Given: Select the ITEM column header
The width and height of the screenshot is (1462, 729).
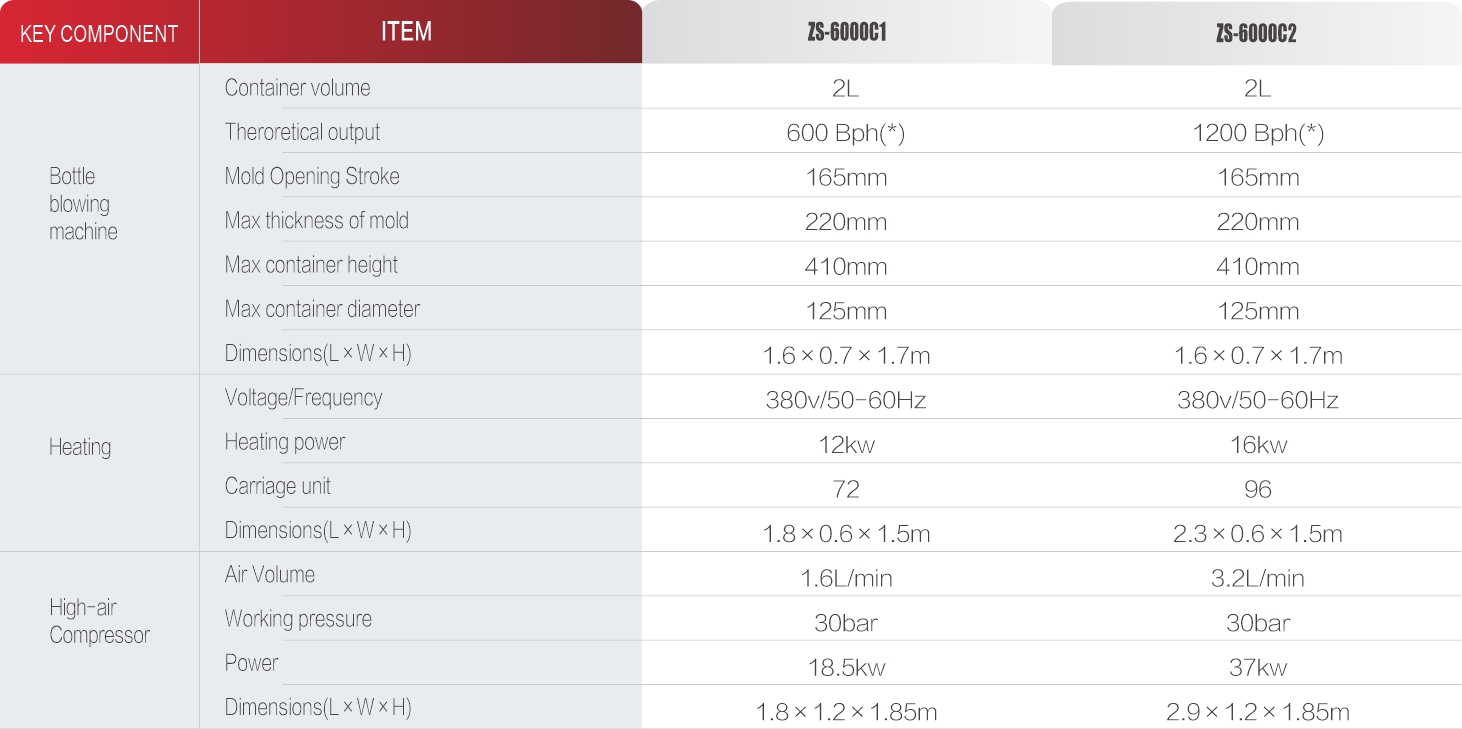Looking at the screenshot, I should [421, 32].
